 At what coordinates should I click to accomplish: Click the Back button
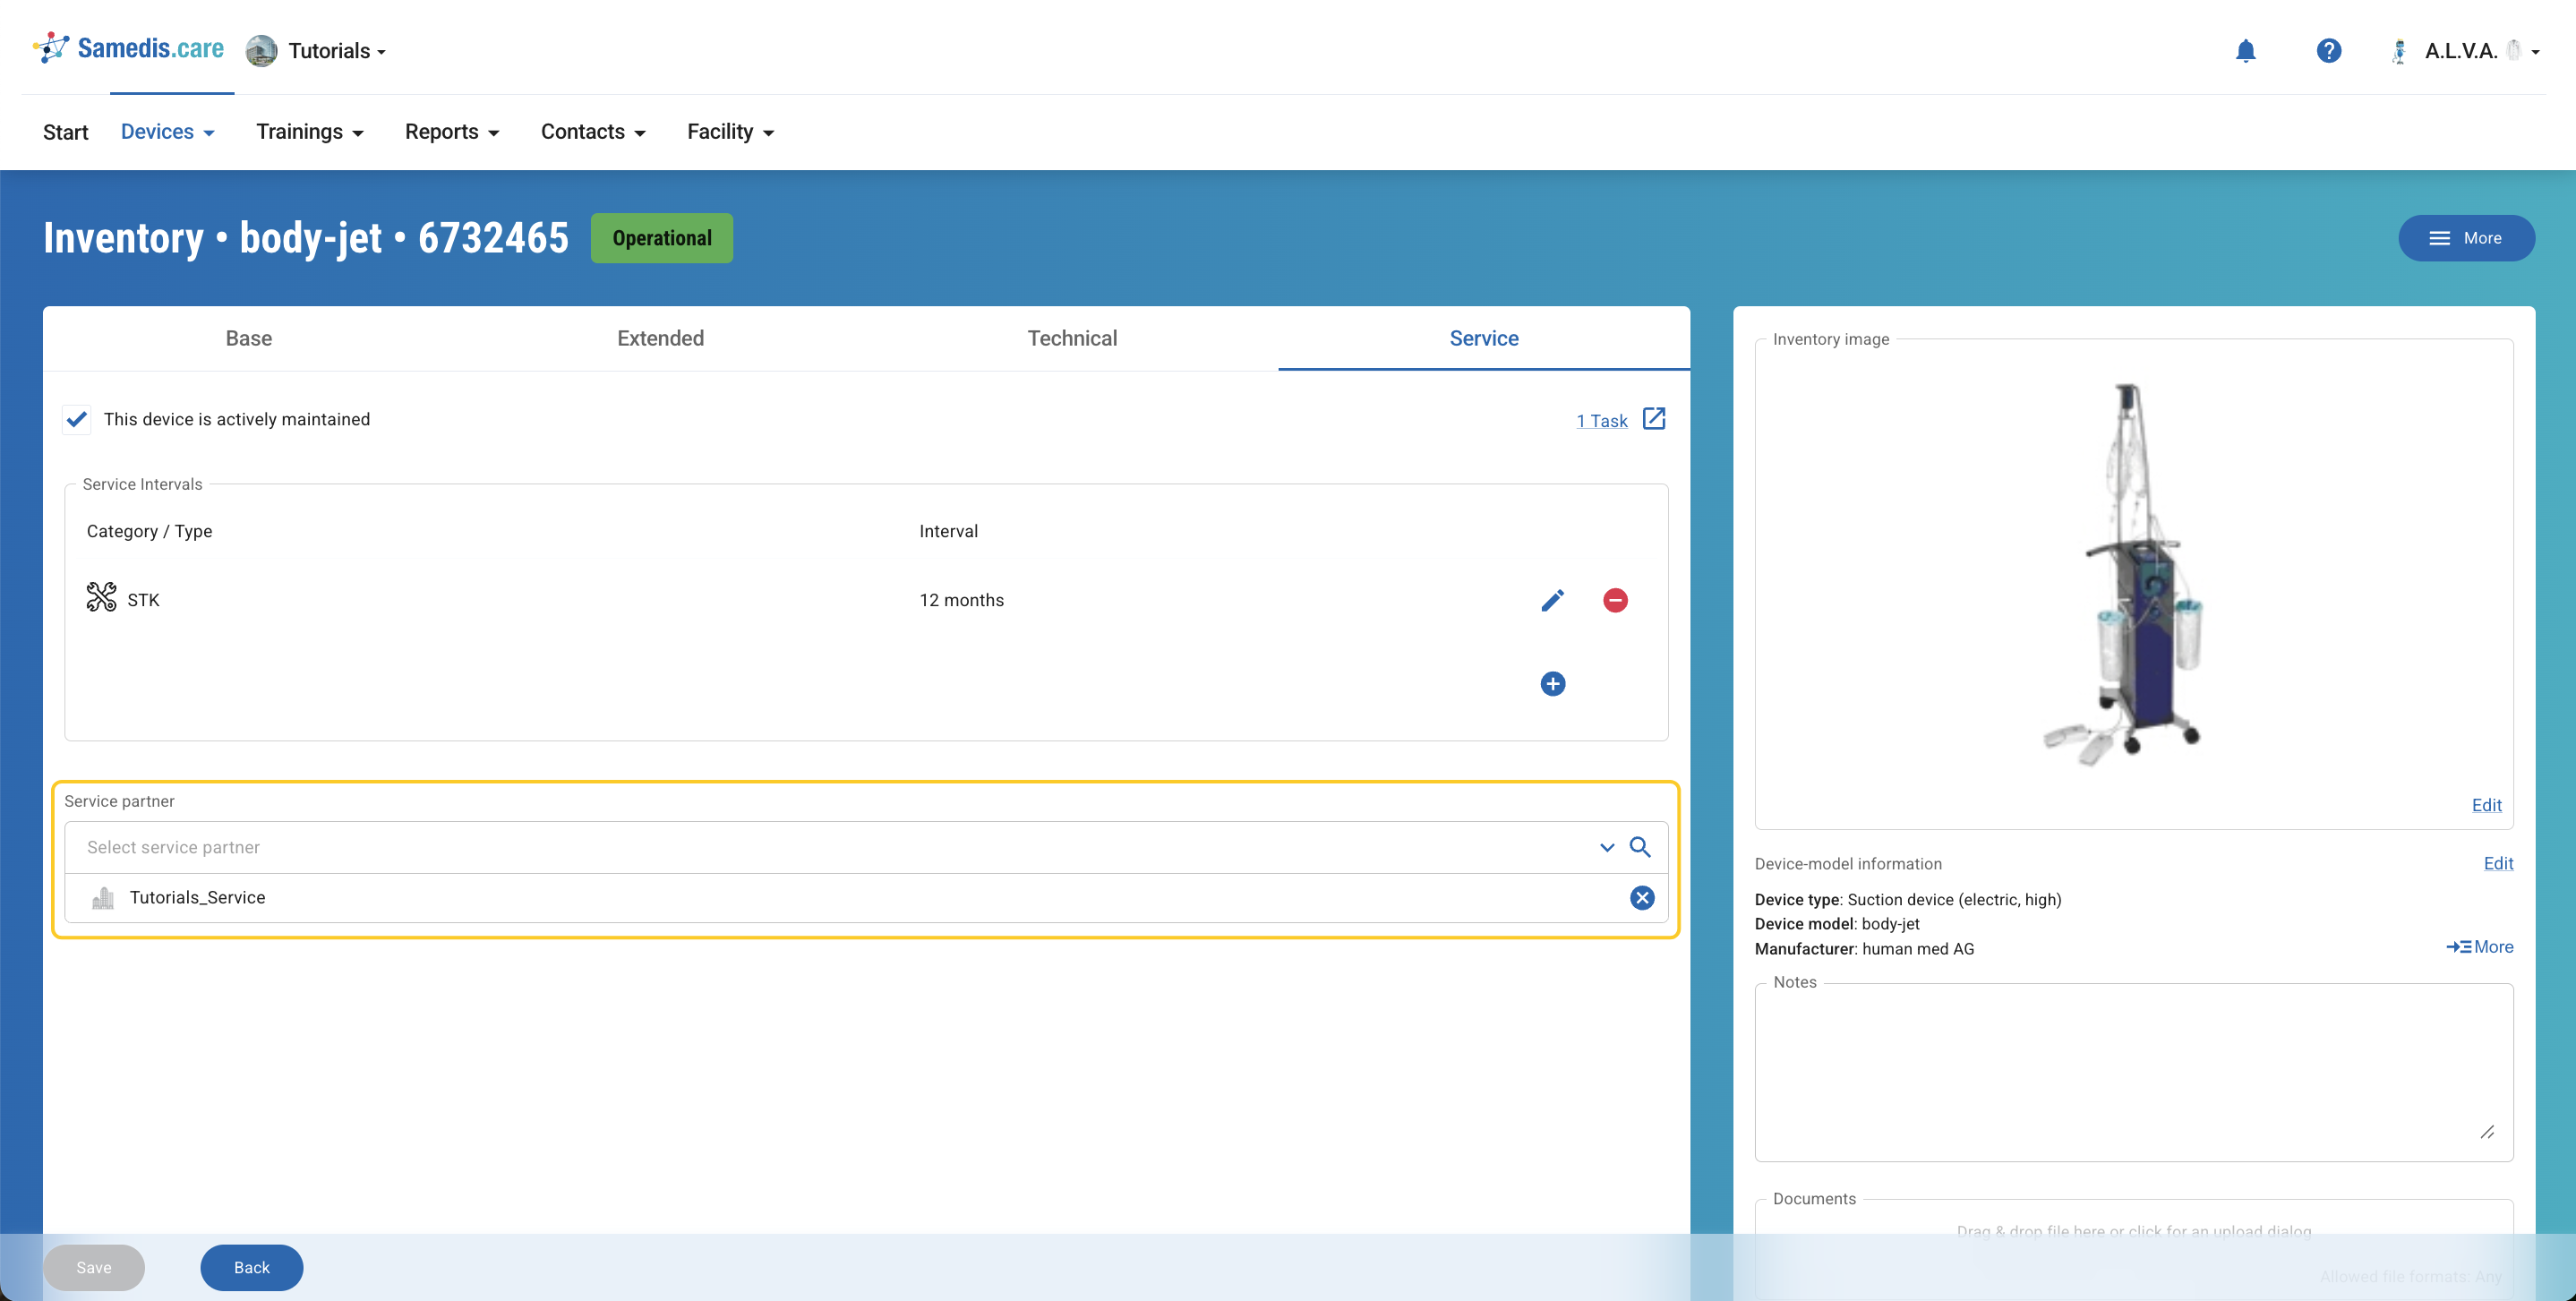(x=251, y=1267)
